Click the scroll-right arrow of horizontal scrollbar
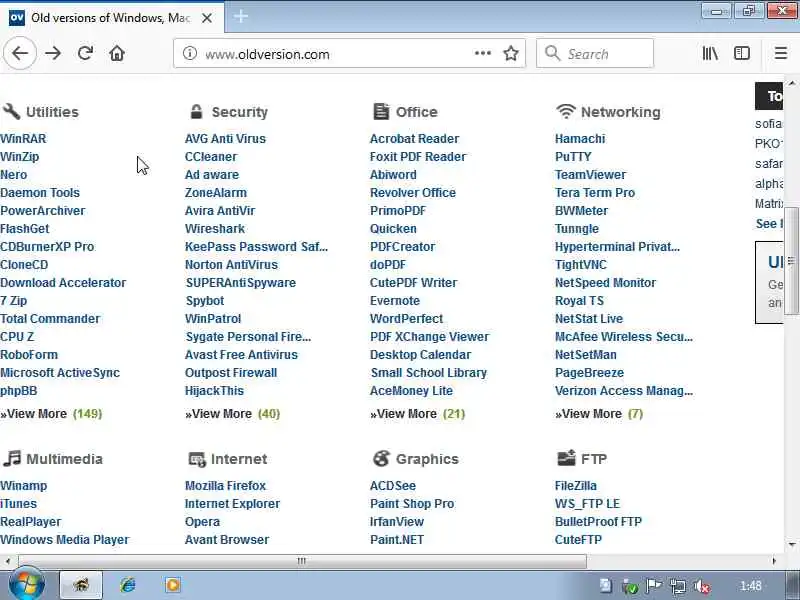Viewport: 800px width, 600px height. point(774,561)
